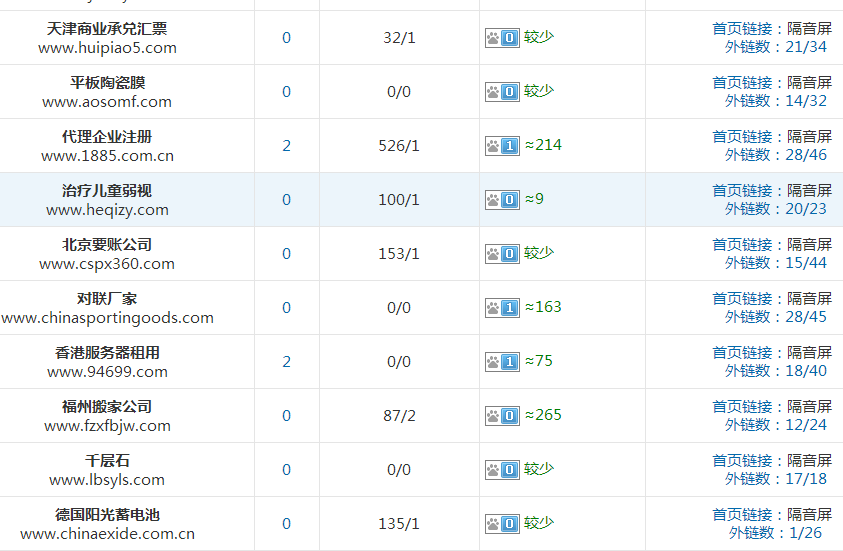Click the 135/1 value for chinaexide
This screenshot has width=843, height=551.
point(399,524)
